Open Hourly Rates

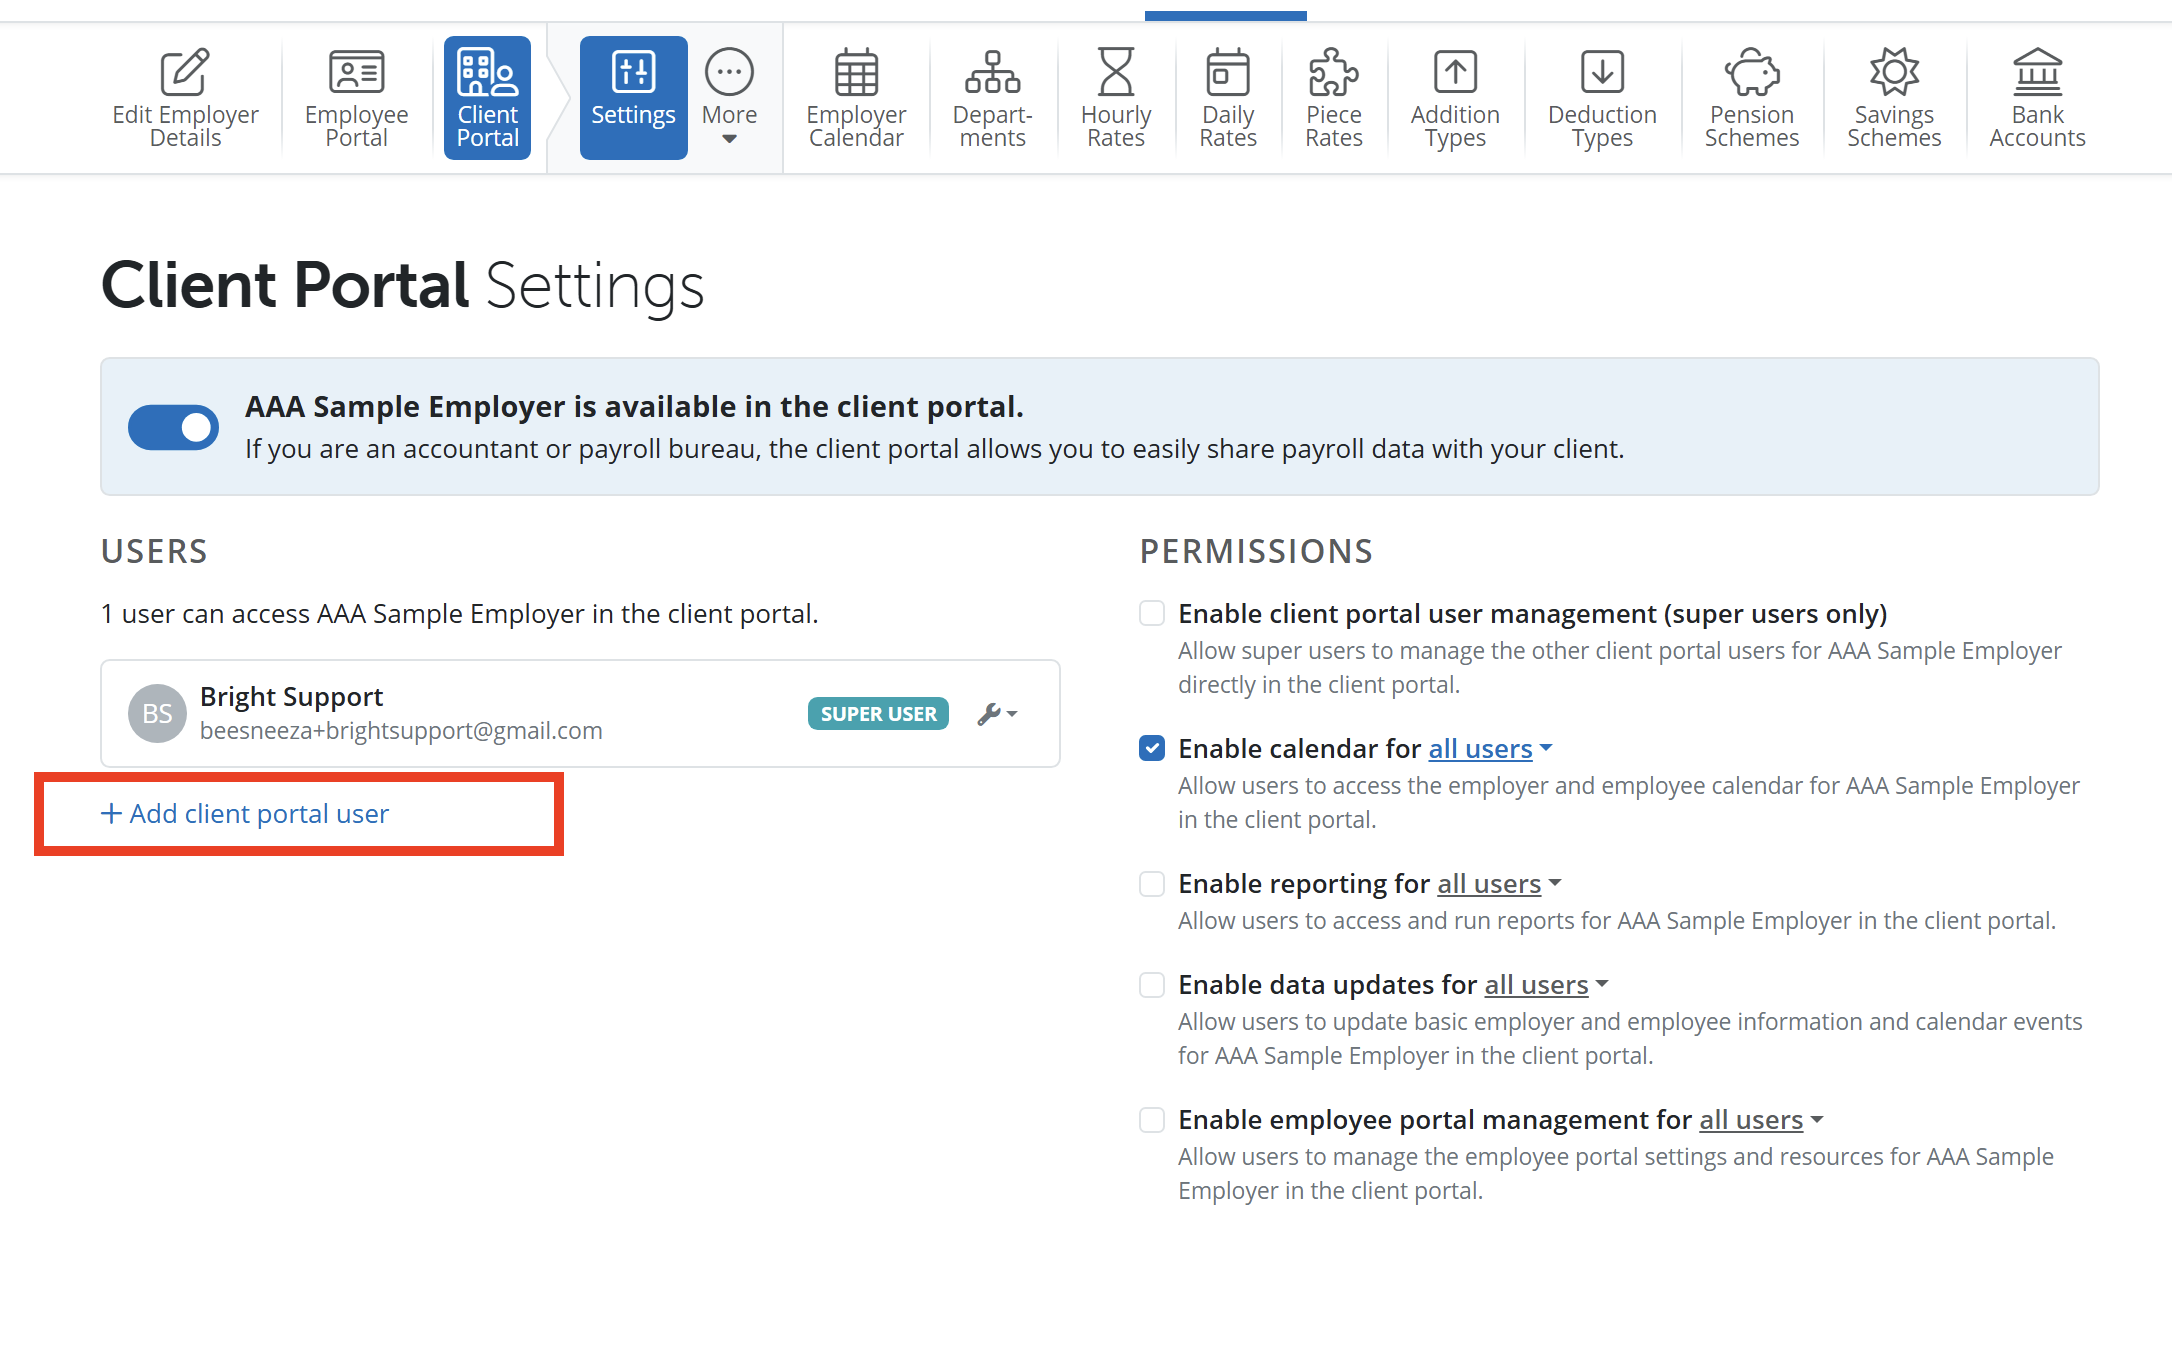point(1116,98)
